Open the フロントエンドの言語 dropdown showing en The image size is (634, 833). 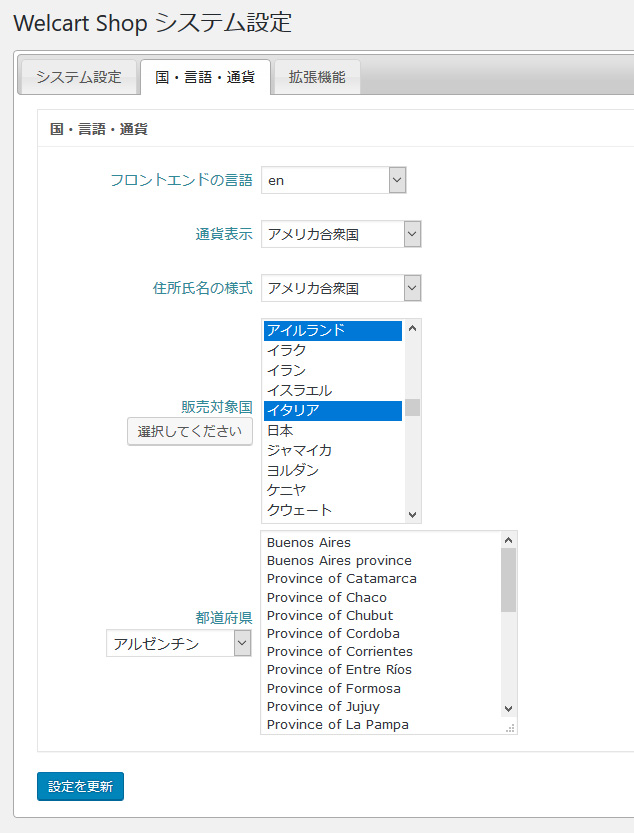(334, 180)
